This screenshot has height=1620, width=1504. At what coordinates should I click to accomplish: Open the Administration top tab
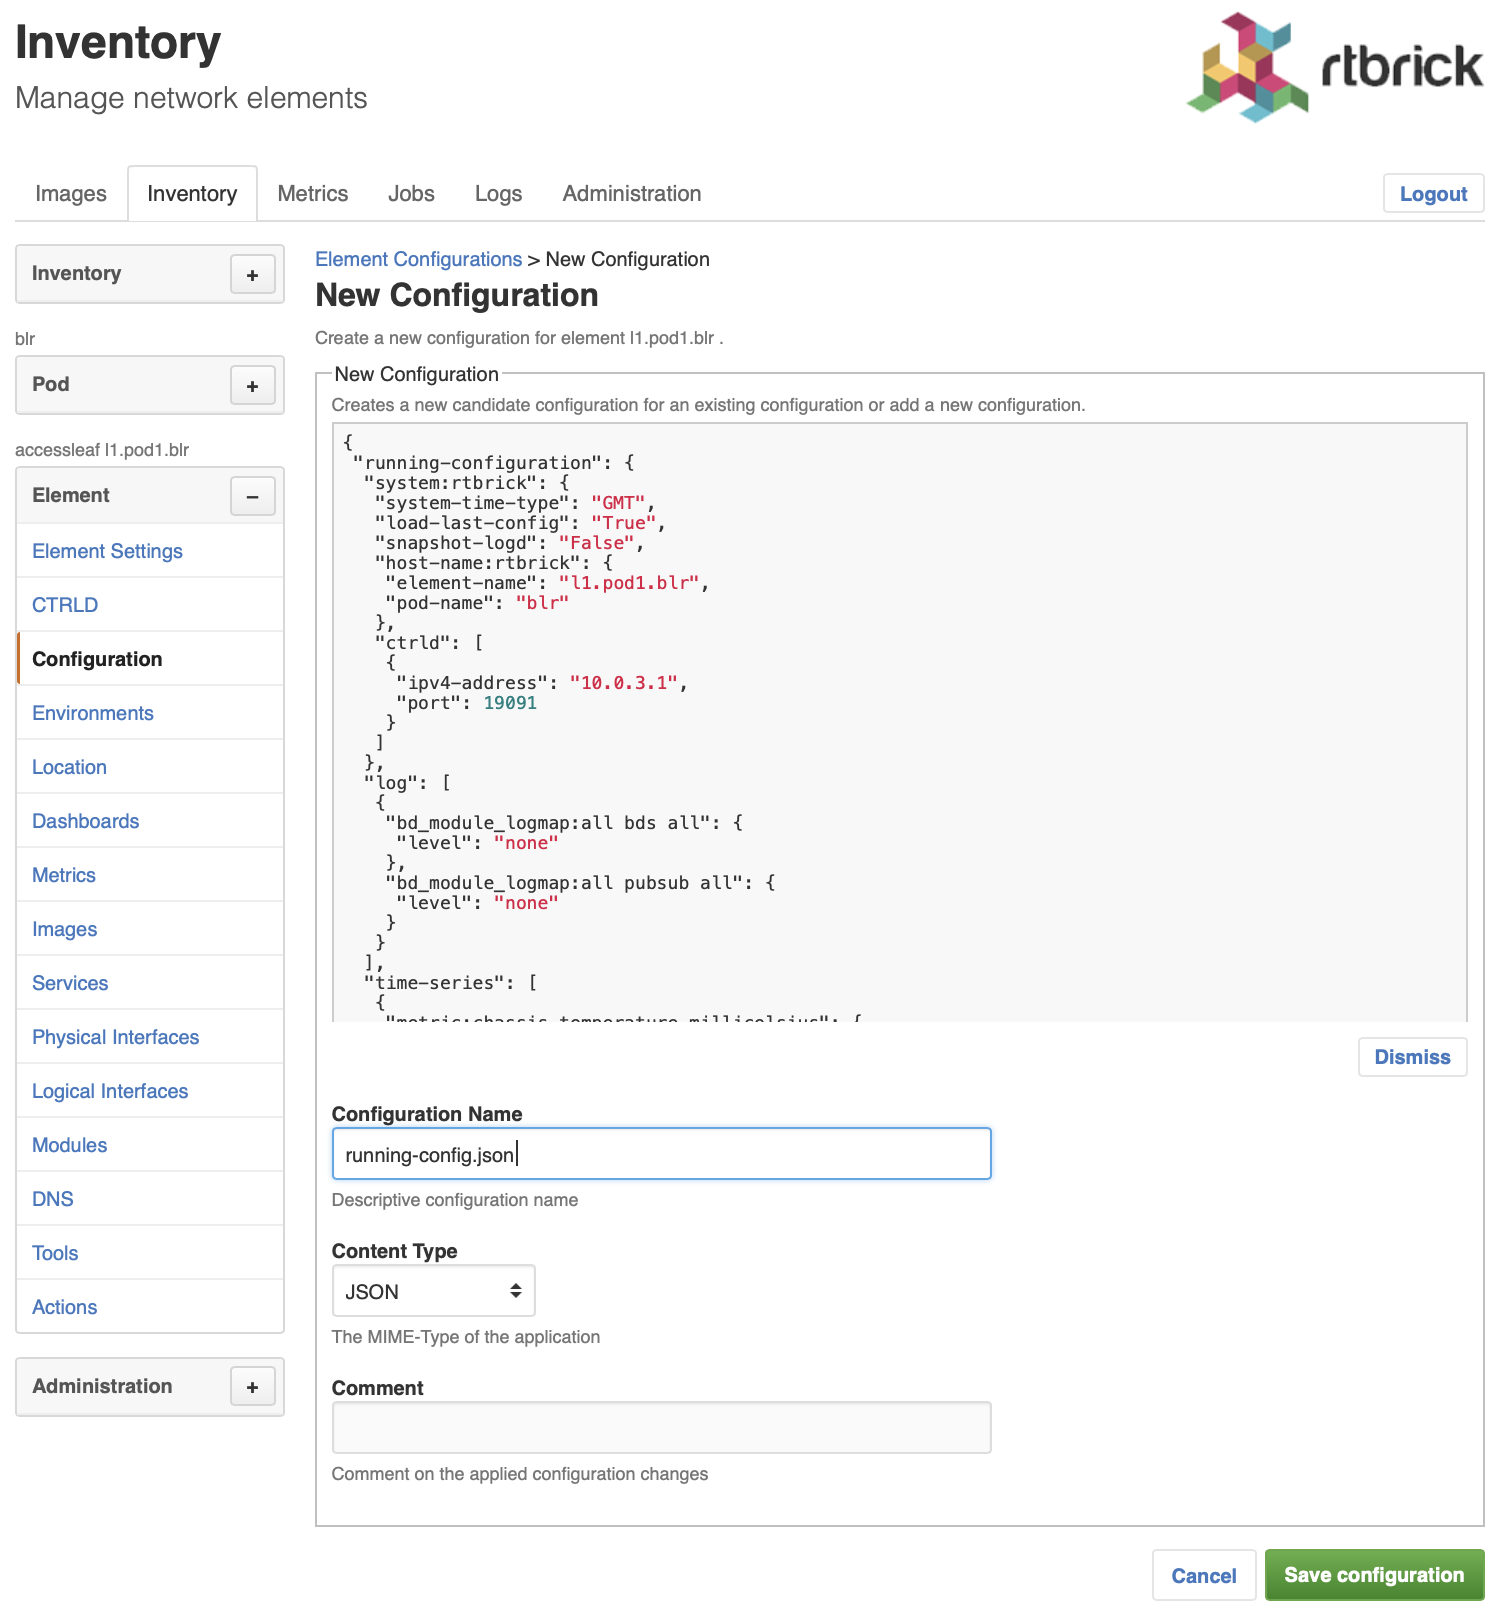pos(632,193)
